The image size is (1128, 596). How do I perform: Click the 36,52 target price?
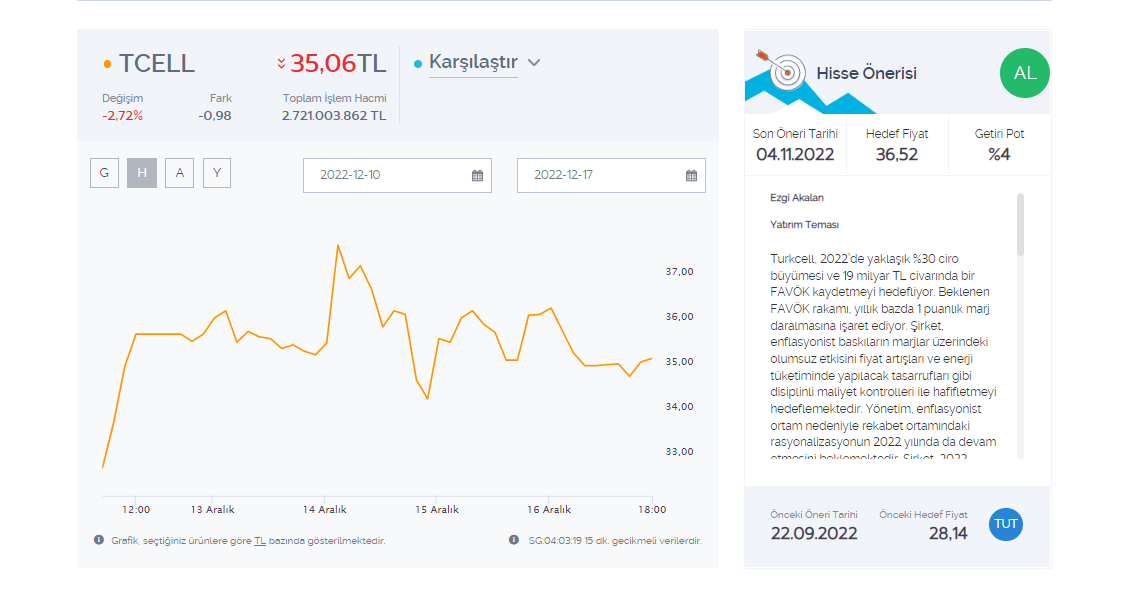tap(896, 154)
